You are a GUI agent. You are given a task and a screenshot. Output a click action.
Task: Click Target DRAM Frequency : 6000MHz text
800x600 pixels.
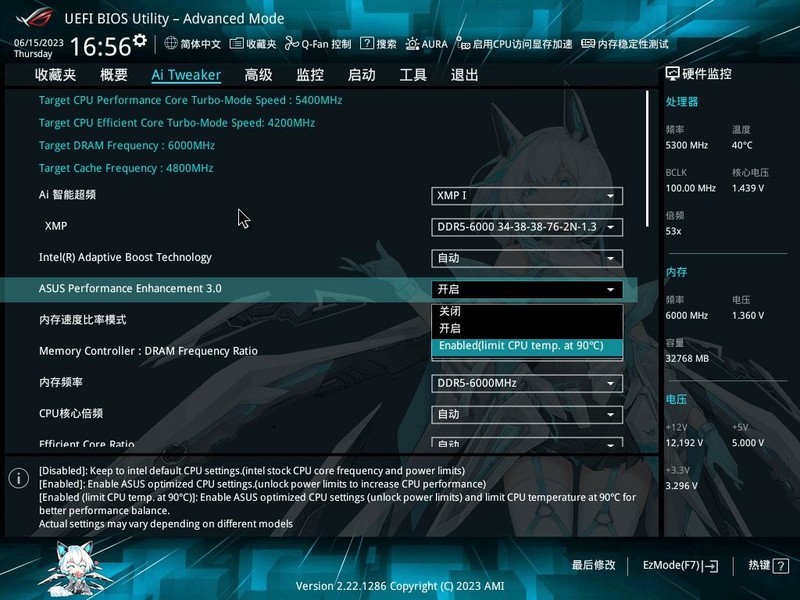(x=127, y=146)
